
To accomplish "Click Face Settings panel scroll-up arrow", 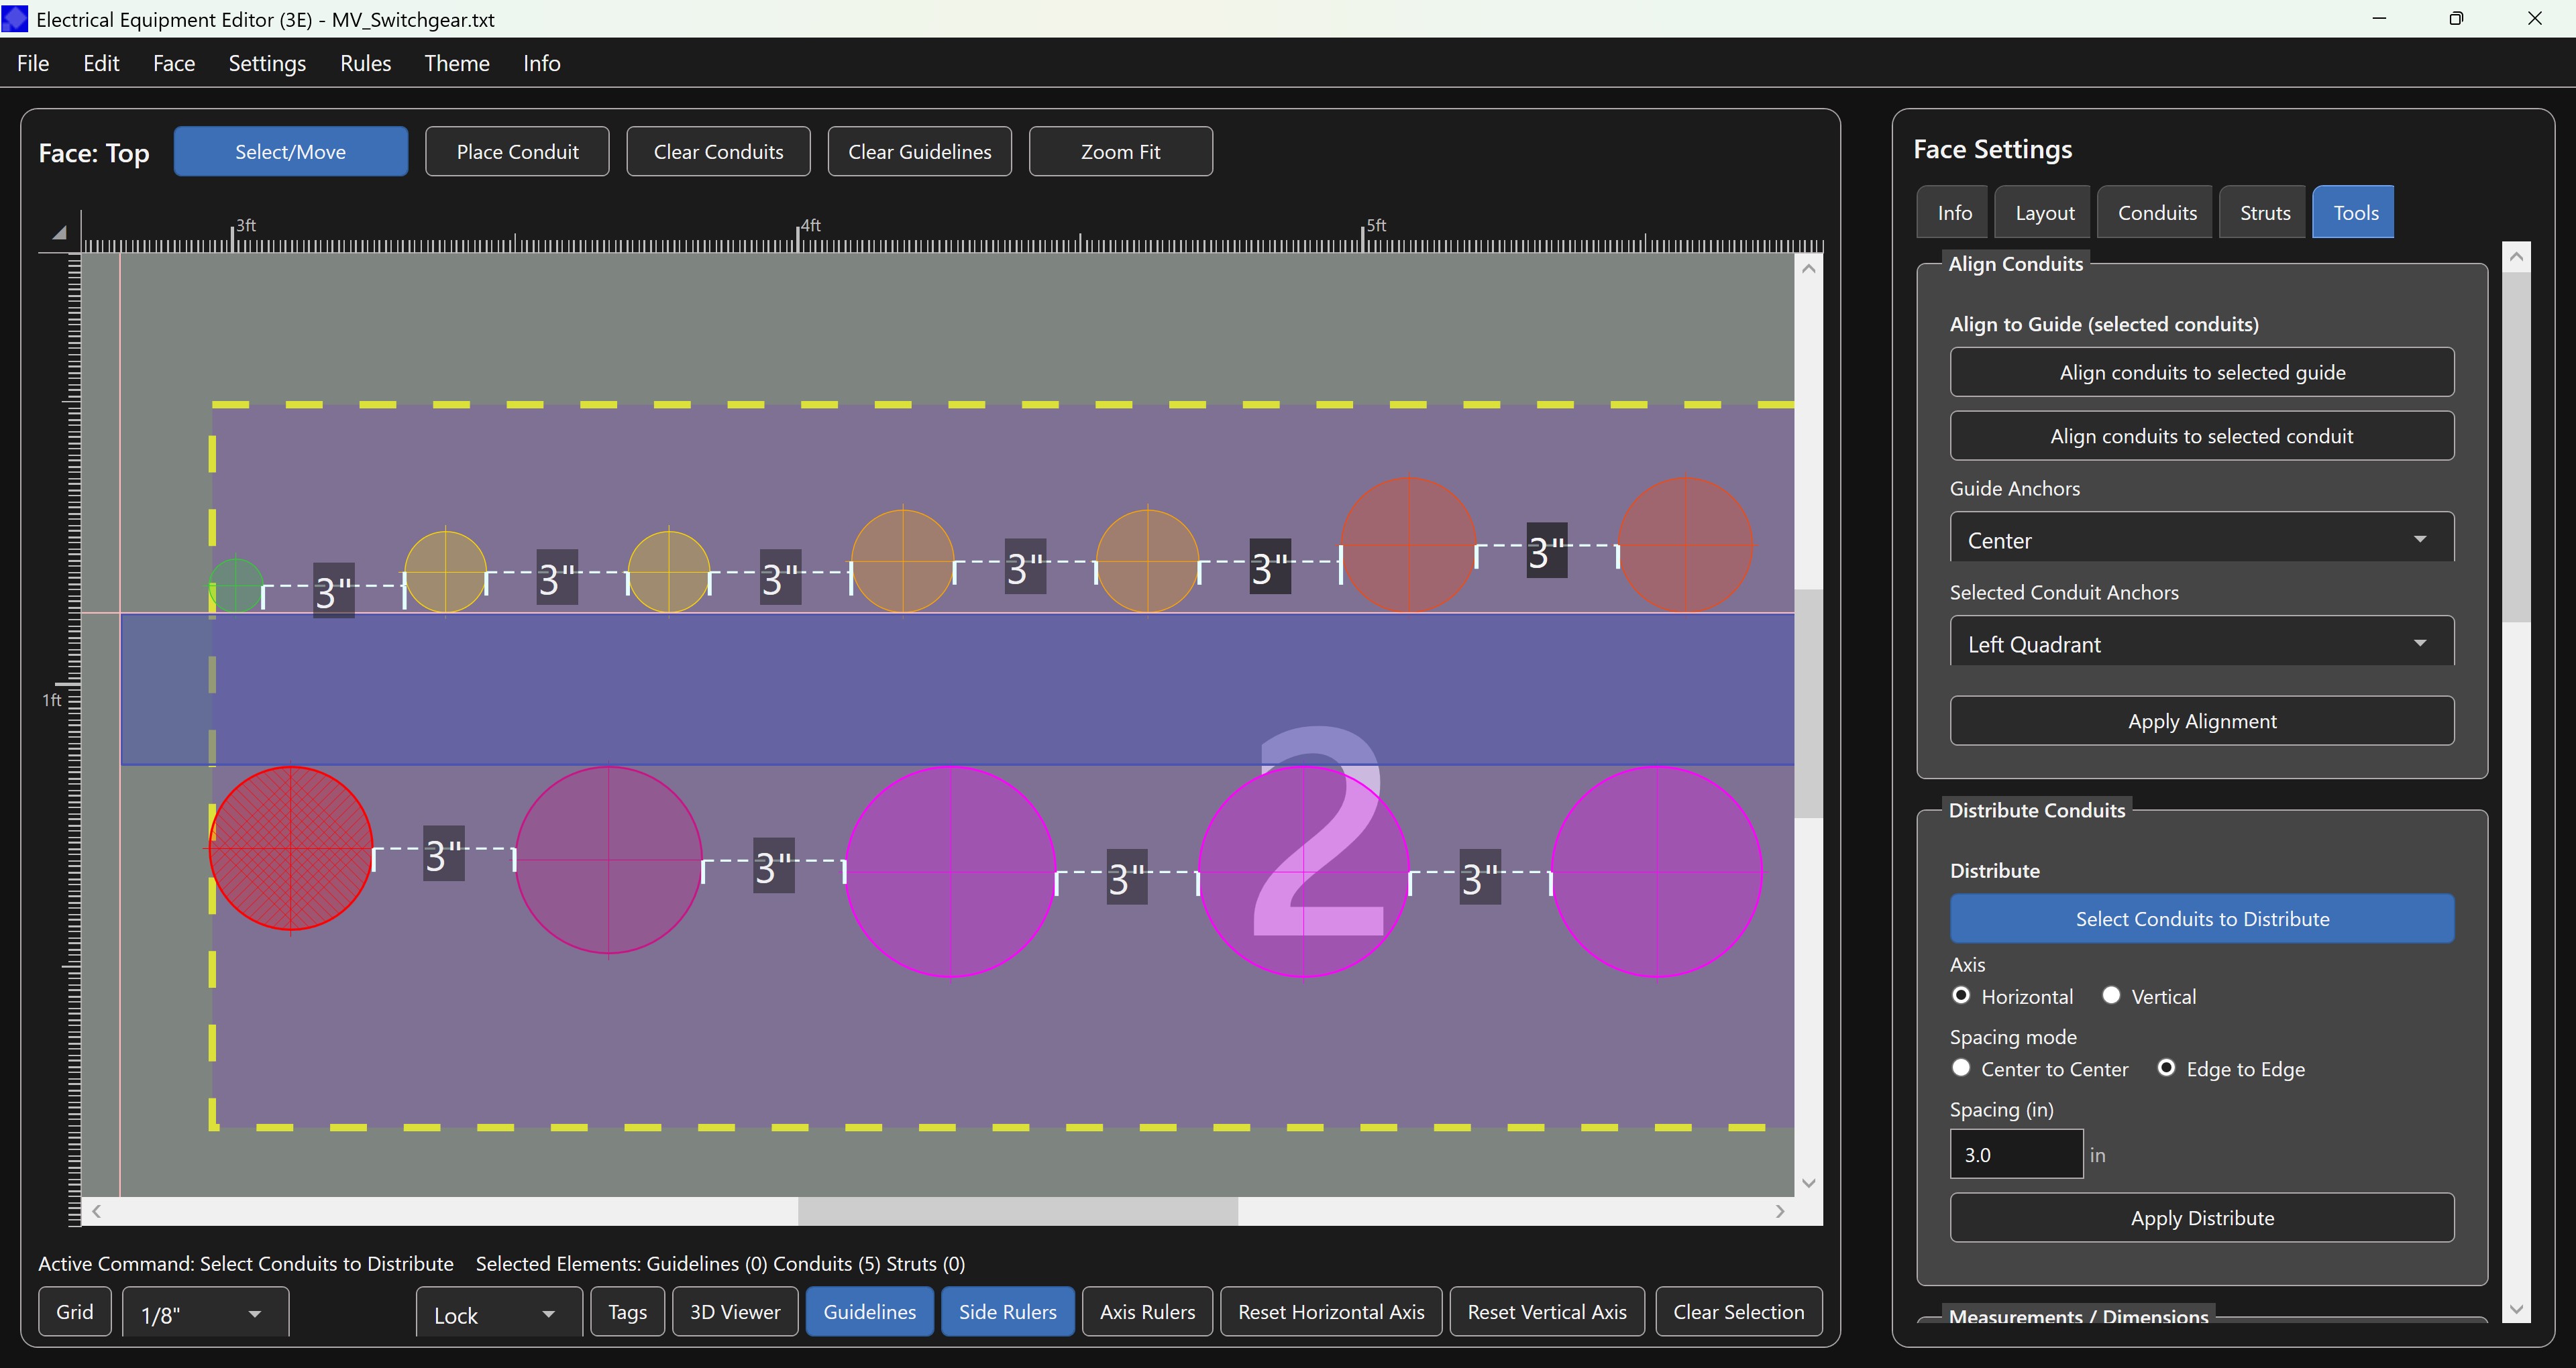I will tap(2516, 257).
